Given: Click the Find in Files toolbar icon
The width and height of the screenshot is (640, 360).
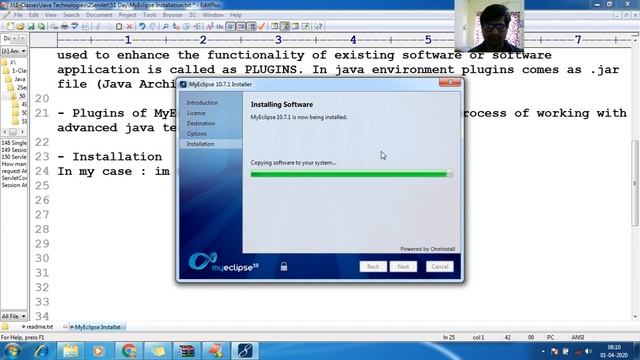Looking at the screenshot, I should tap(187, 27).
